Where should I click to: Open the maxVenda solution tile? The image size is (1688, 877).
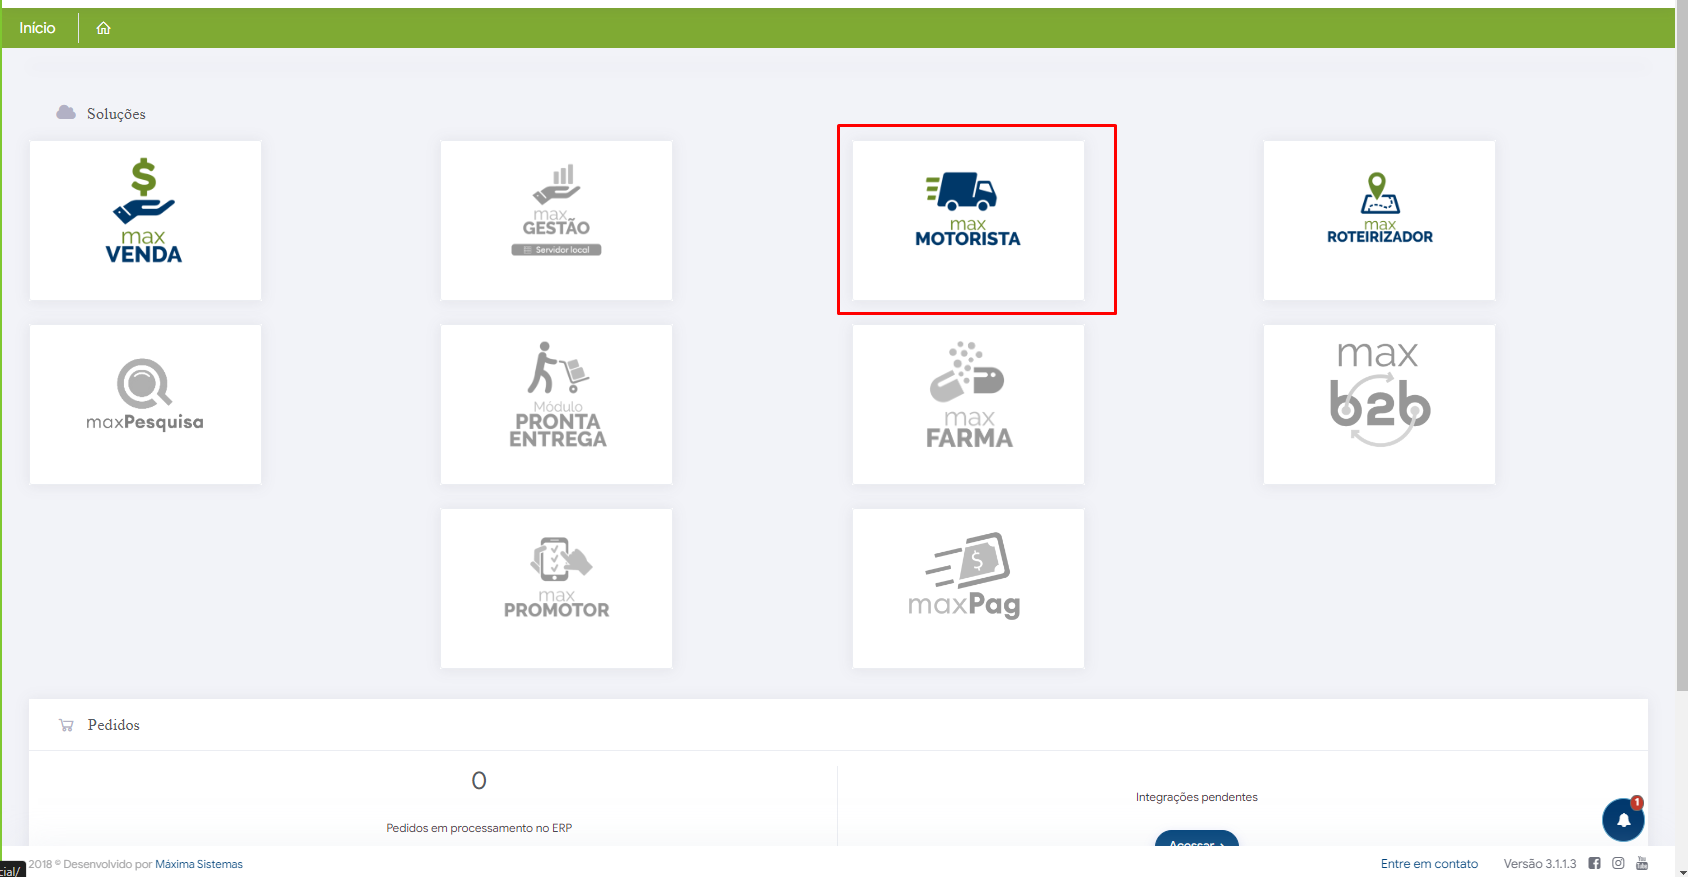click(x=145, y=220)
